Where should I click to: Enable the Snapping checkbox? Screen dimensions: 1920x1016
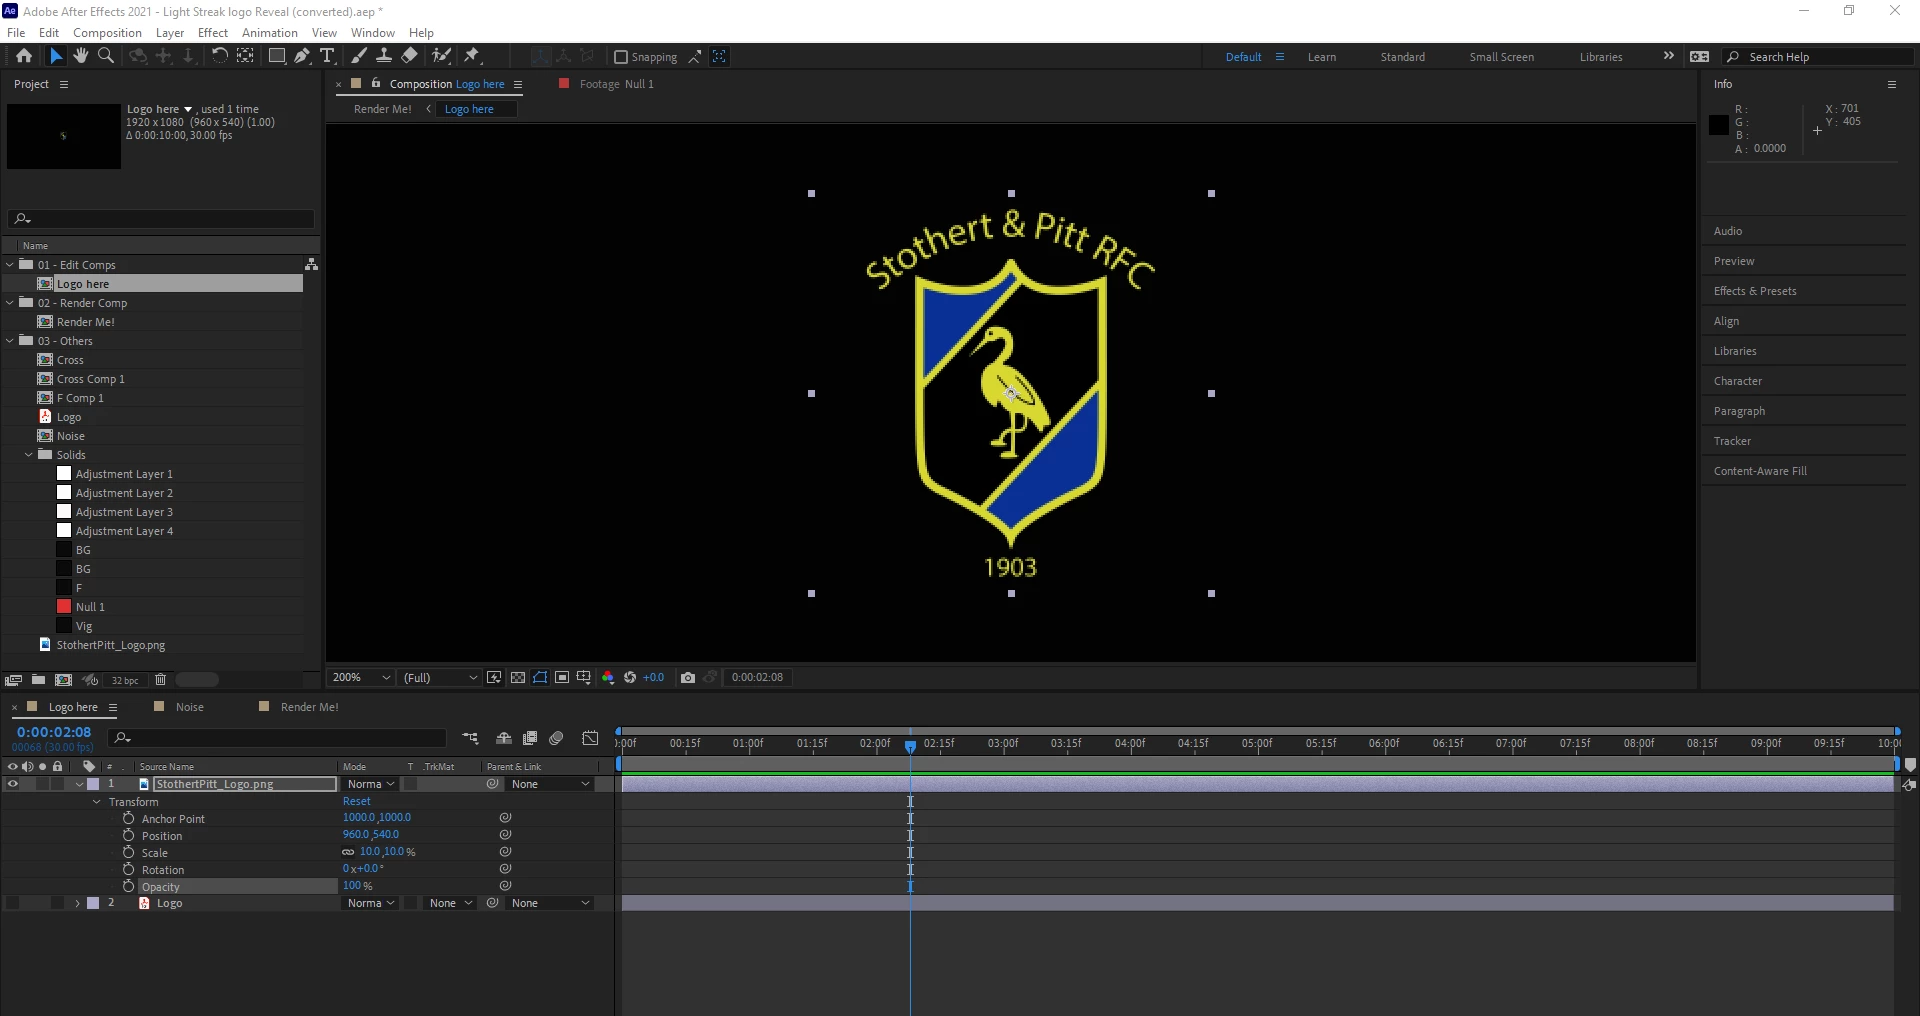621,57
